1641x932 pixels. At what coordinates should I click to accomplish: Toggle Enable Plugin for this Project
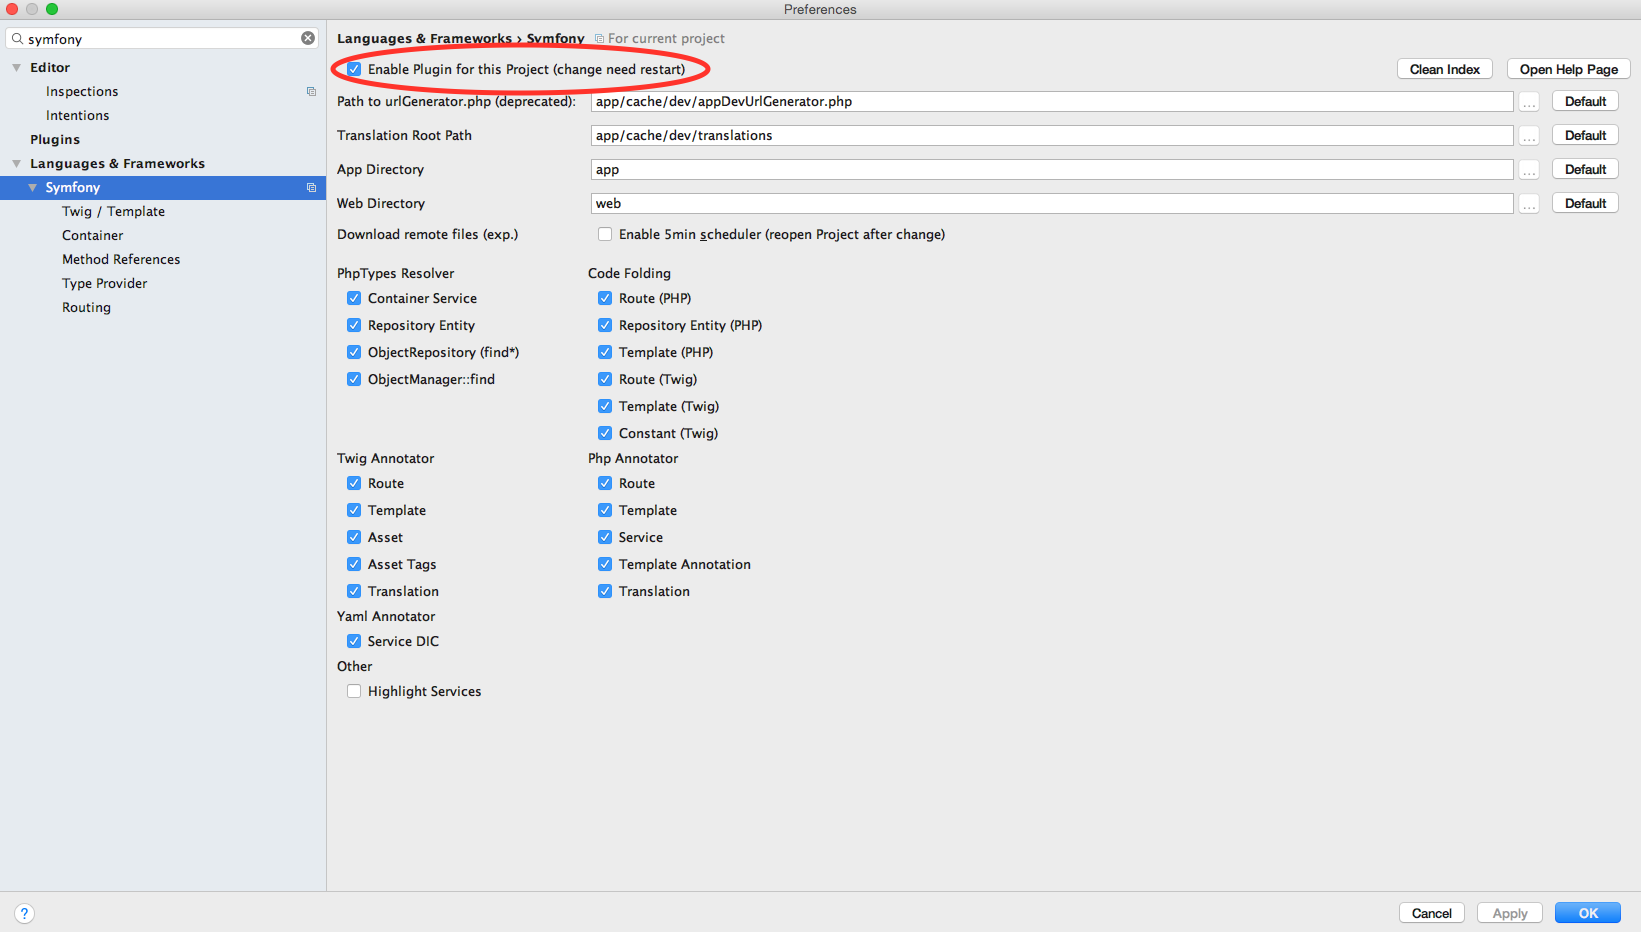[x=354, y=69]
